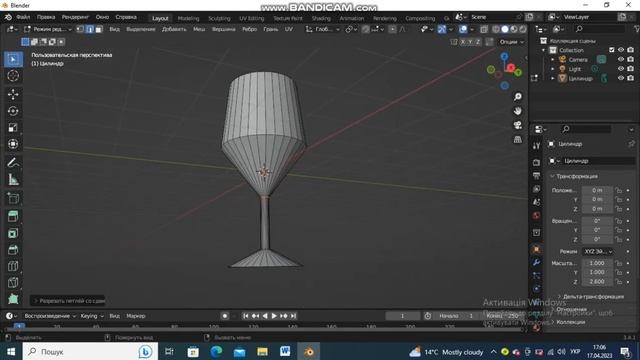
Task: Open the Вершина menu
Action: (x=223, y=29)
